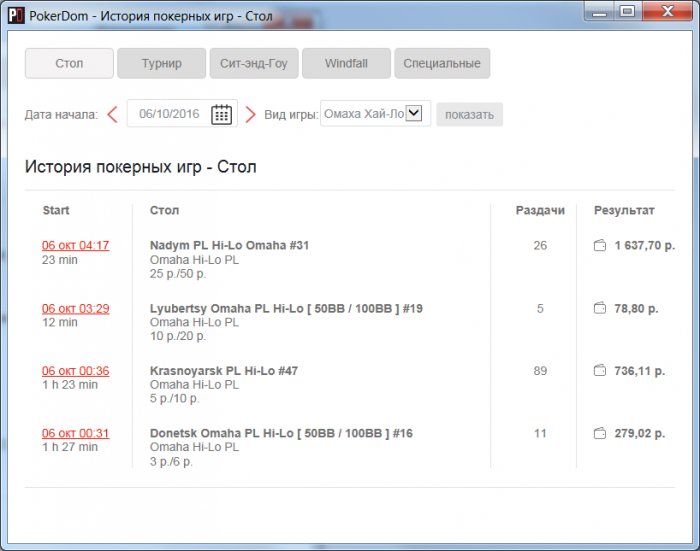Screen dimensions: 700x551
Task: Select Lyubertsy Omaha PL Hi-Lo #19 row
Action: [286, 309]
